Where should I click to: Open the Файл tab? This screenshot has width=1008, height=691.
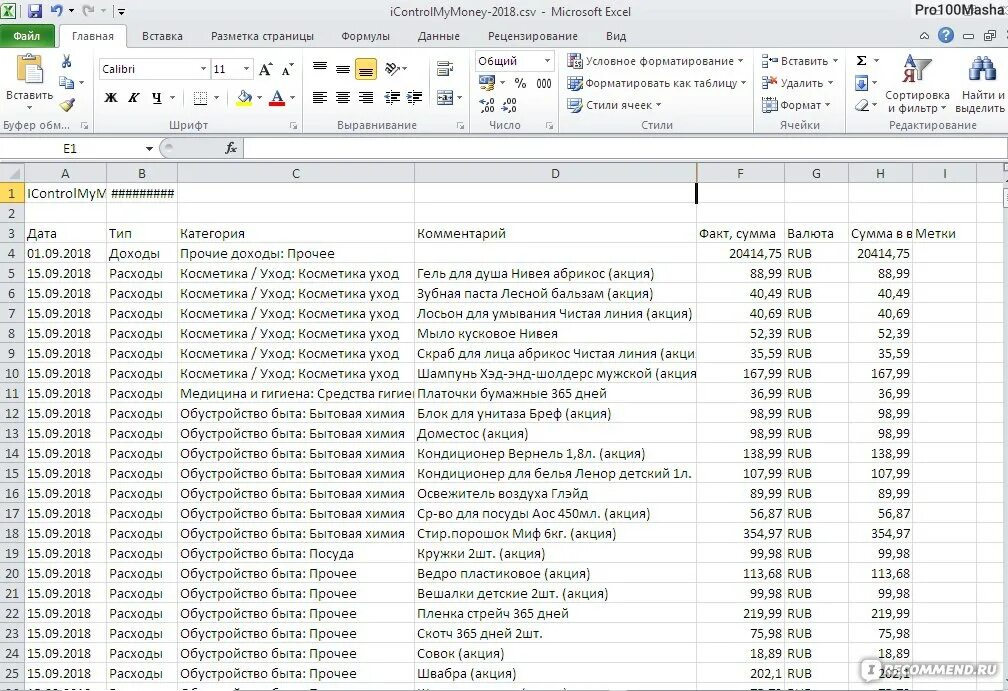click(27, 36)
